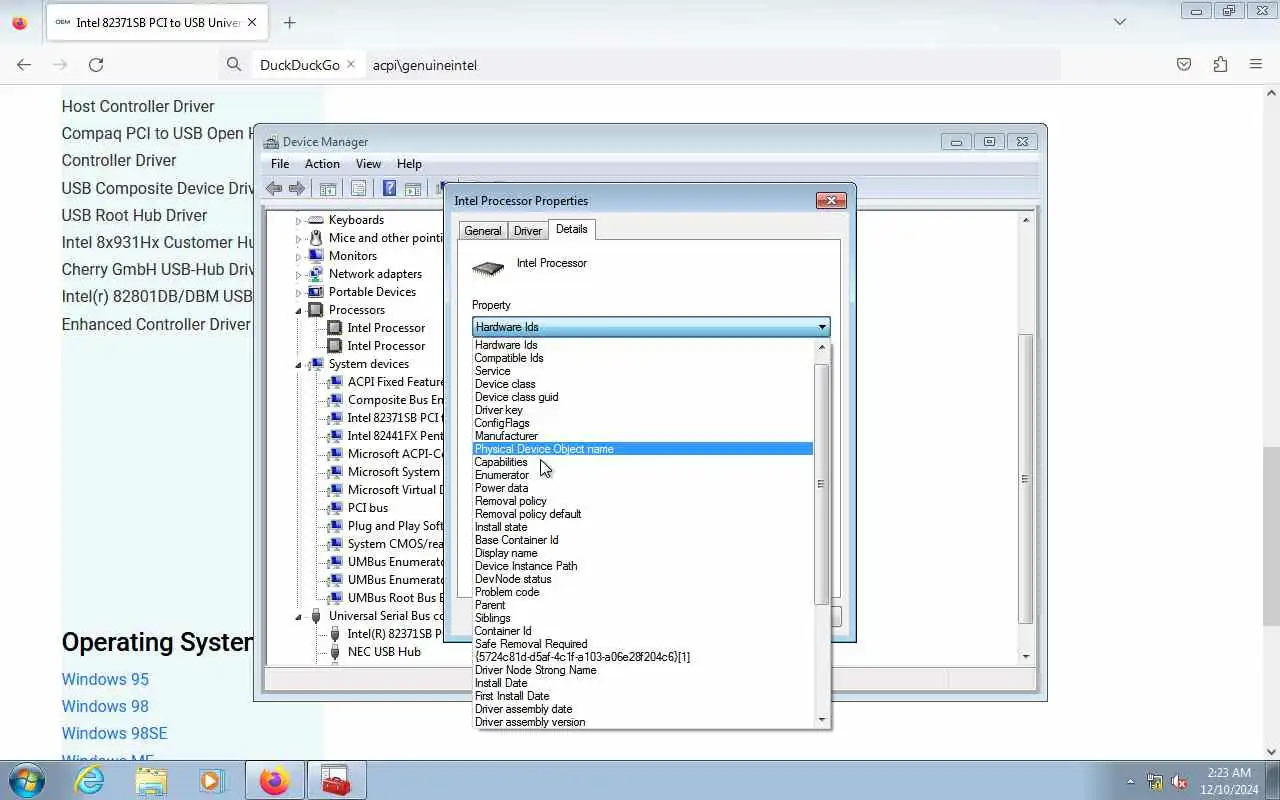Screen dimensions: 1280x800
Task: Open Internet Explorer from taskbar
Action: [x=90, y=780]
